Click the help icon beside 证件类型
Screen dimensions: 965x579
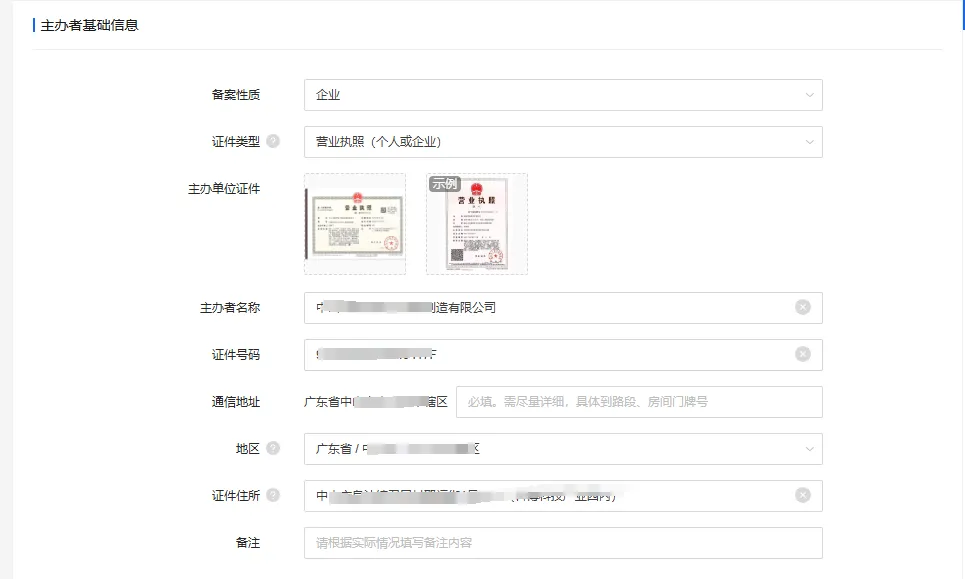pos(273,142)
